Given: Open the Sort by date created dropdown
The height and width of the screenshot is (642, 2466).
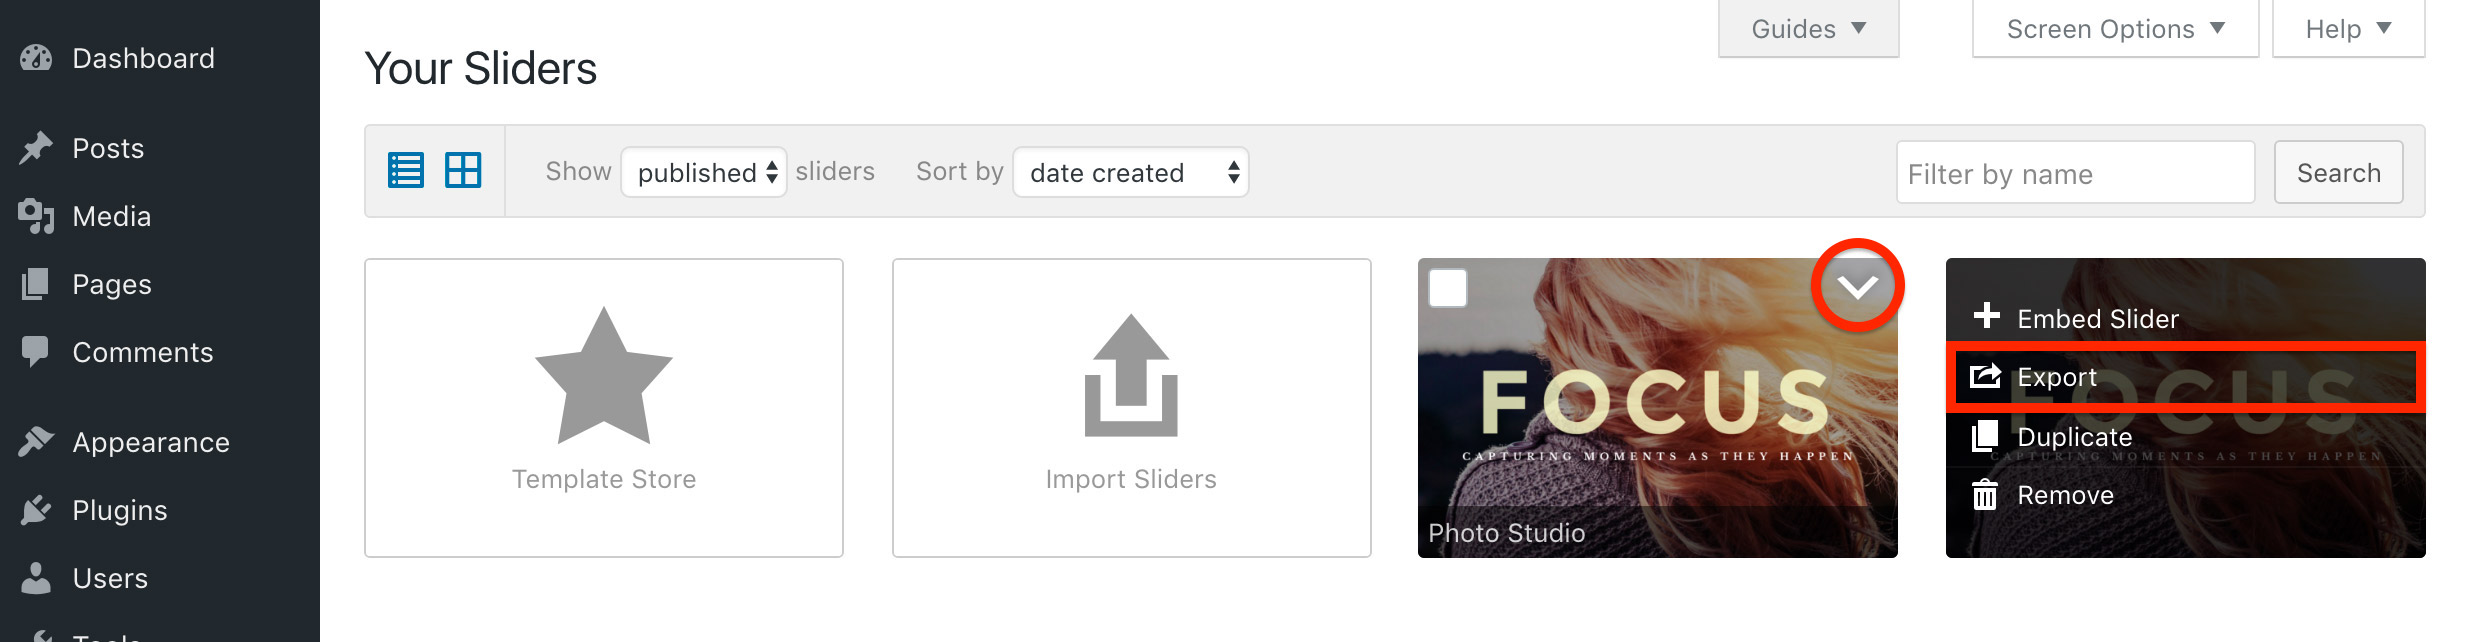Looking at the screenshot, I should point(1131,172).
